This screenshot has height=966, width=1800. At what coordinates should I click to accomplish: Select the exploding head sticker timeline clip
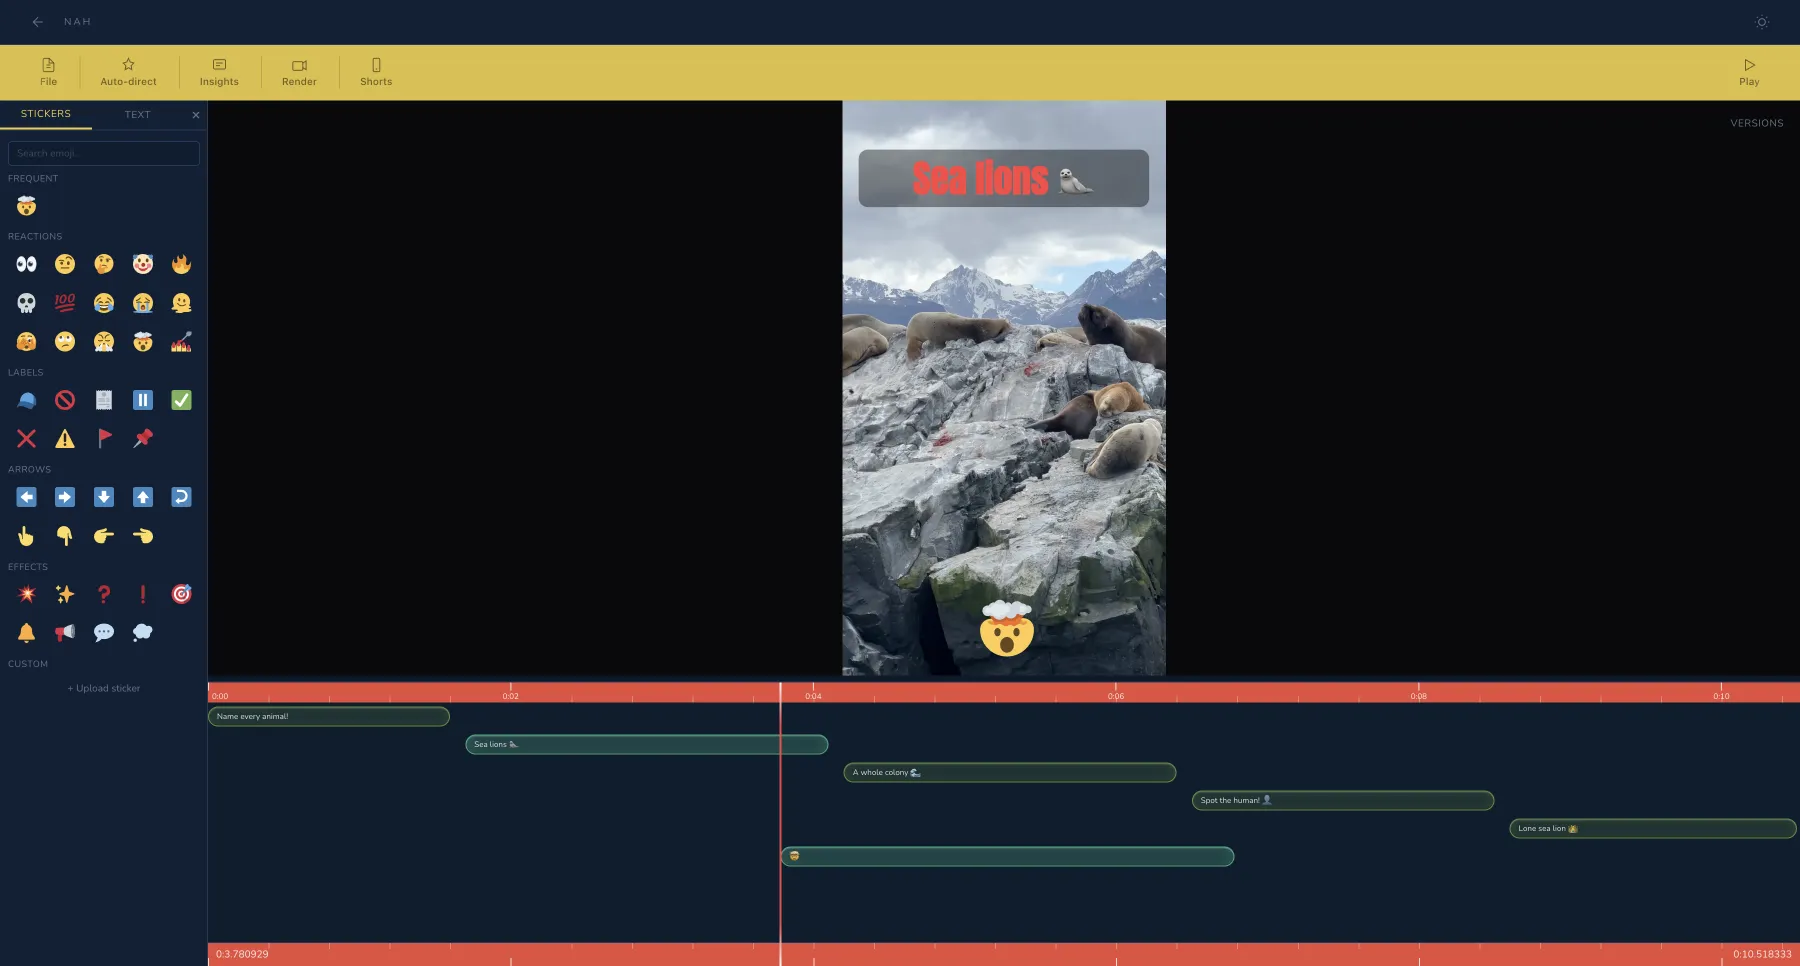(x=1008, y=857)
